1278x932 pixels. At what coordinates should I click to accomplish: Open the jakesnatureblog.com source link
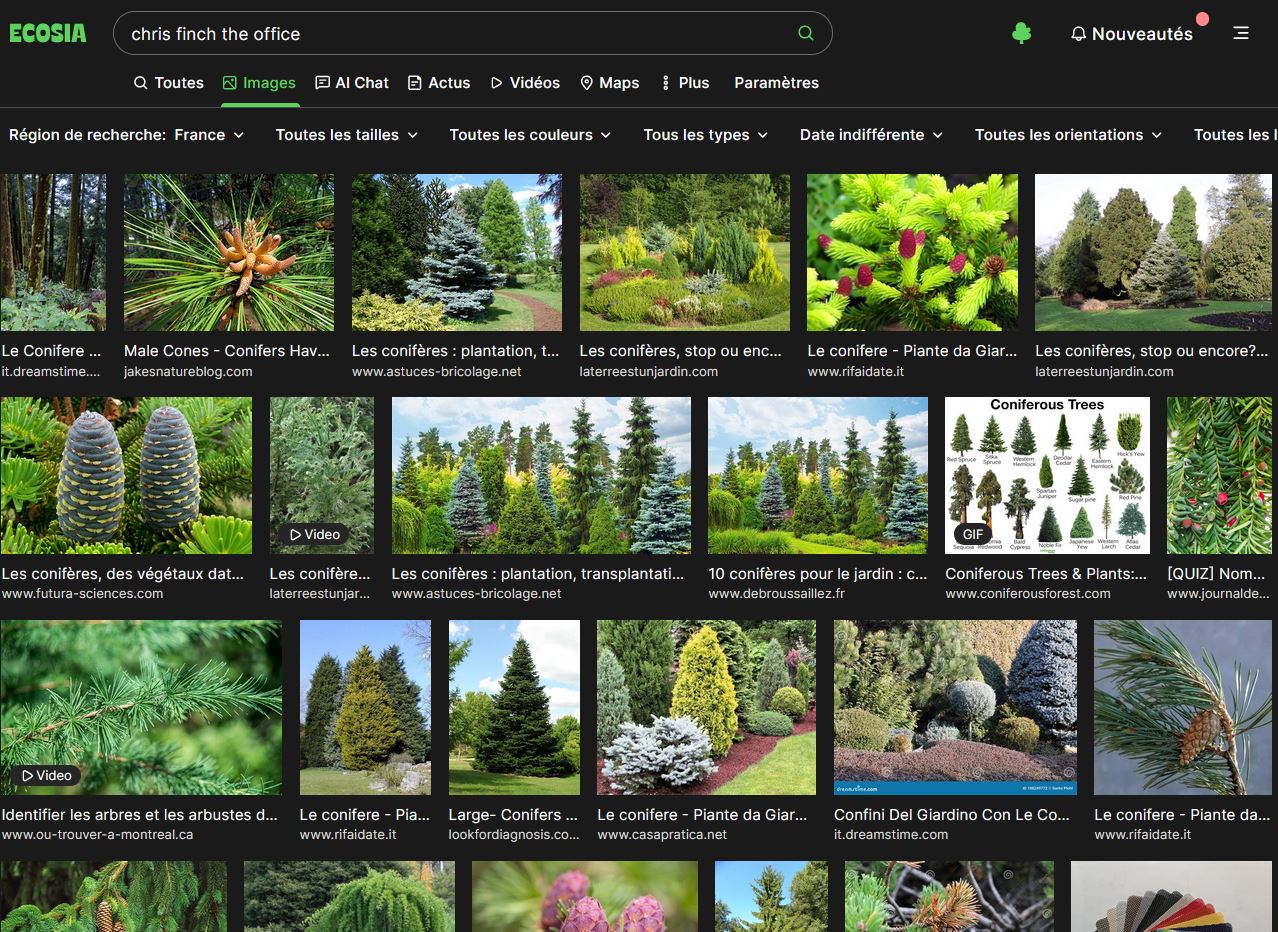coord(188,371)
